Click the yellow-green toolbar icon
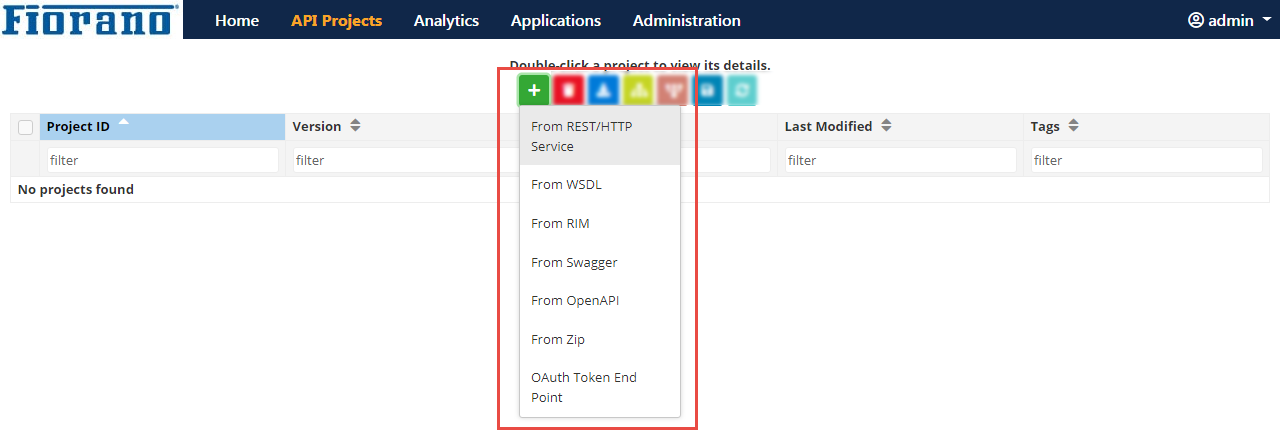 point(638,90)
